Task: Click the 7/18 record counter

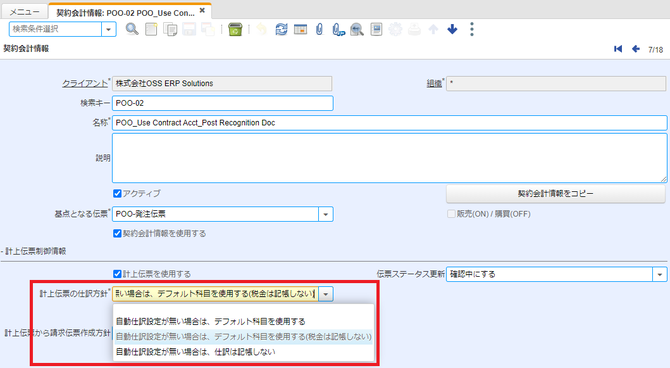Action: (x=655, y=50)
